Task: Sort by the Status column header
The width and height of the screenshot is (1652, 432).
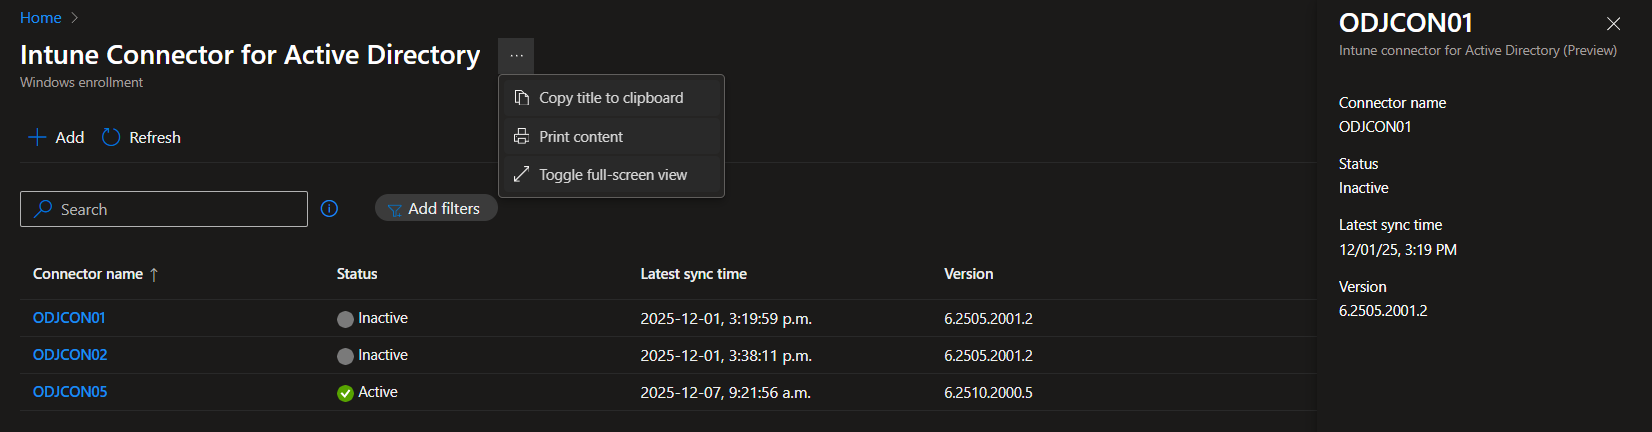Action: tap(357, 274)
